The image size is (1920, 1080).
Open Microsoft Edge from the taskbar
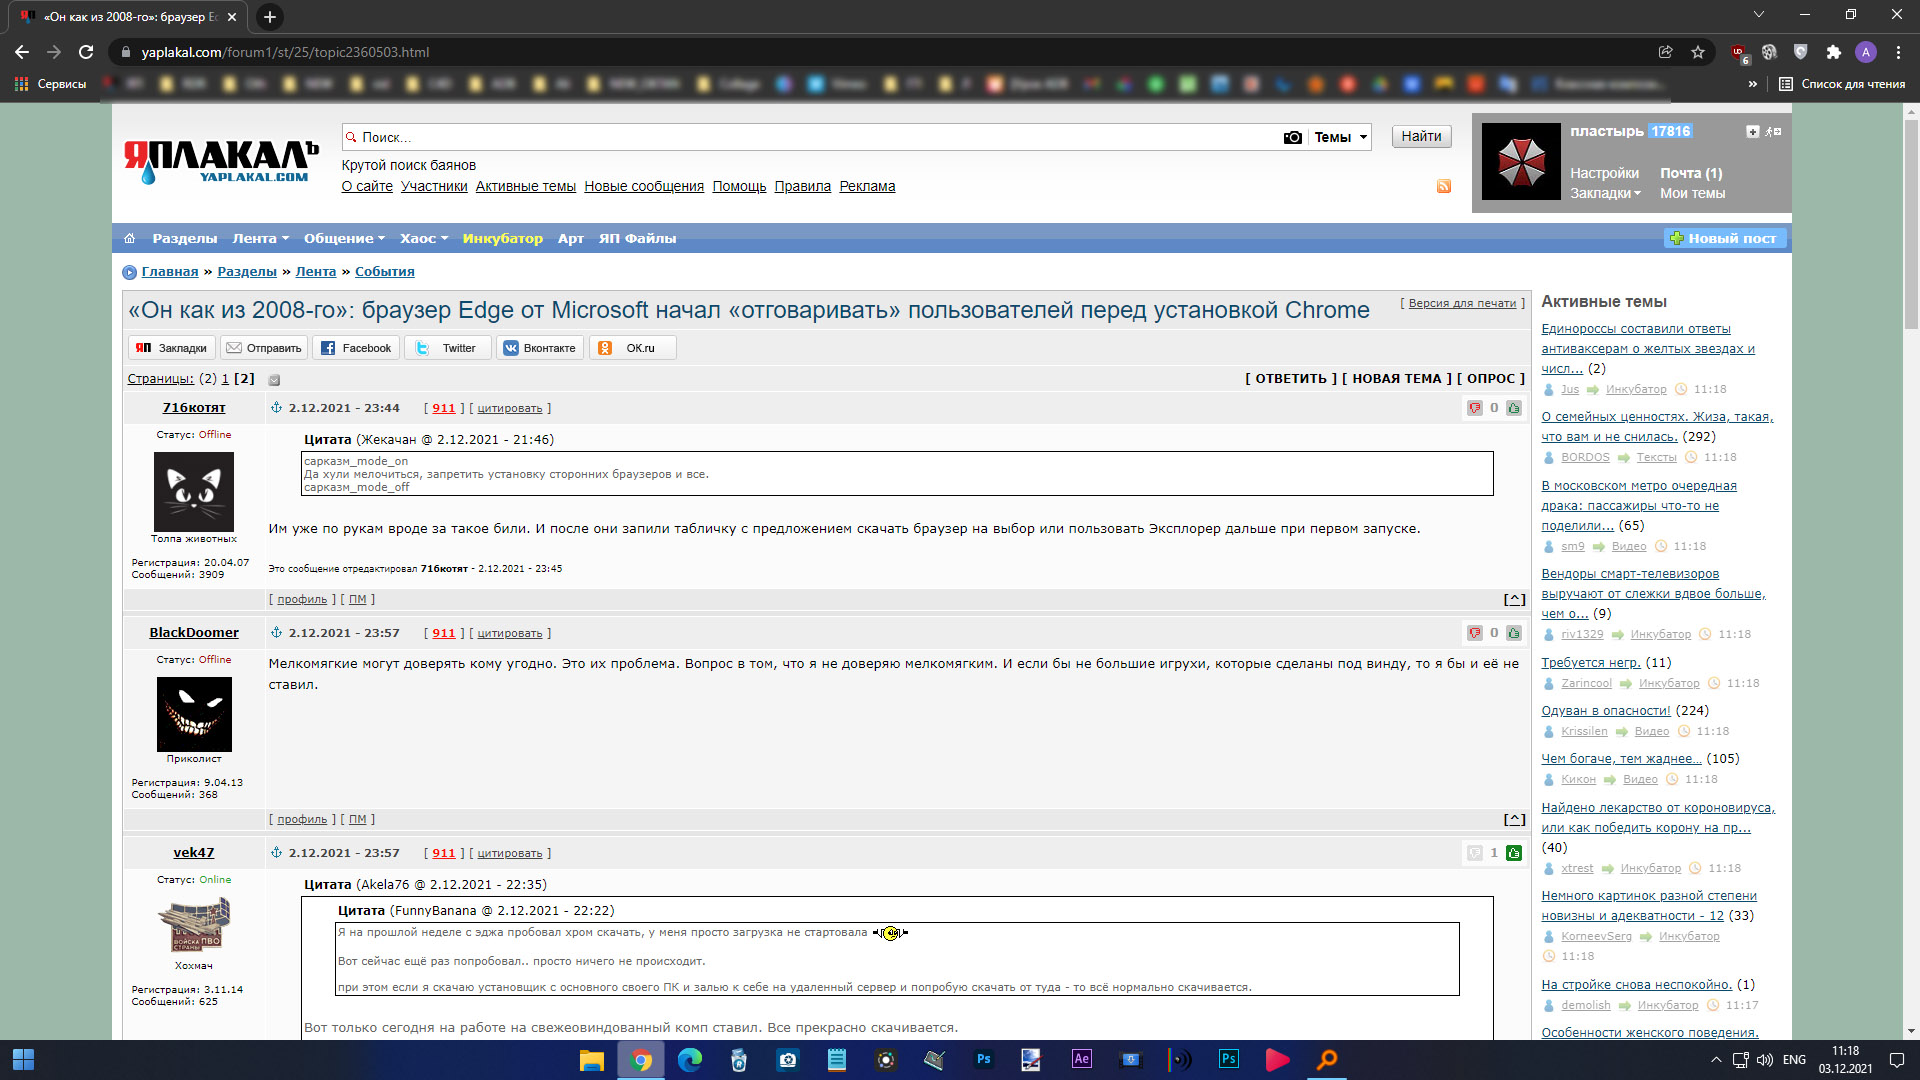pyautogui.click(x=690, y=1060)
